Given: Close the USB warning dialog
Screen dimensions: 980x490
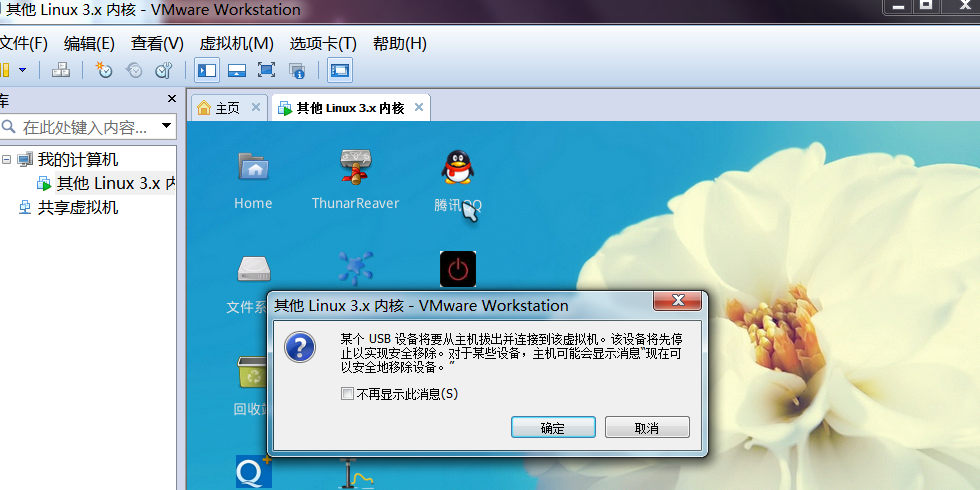Looking at the screenshot, I should tap(678, 301).
